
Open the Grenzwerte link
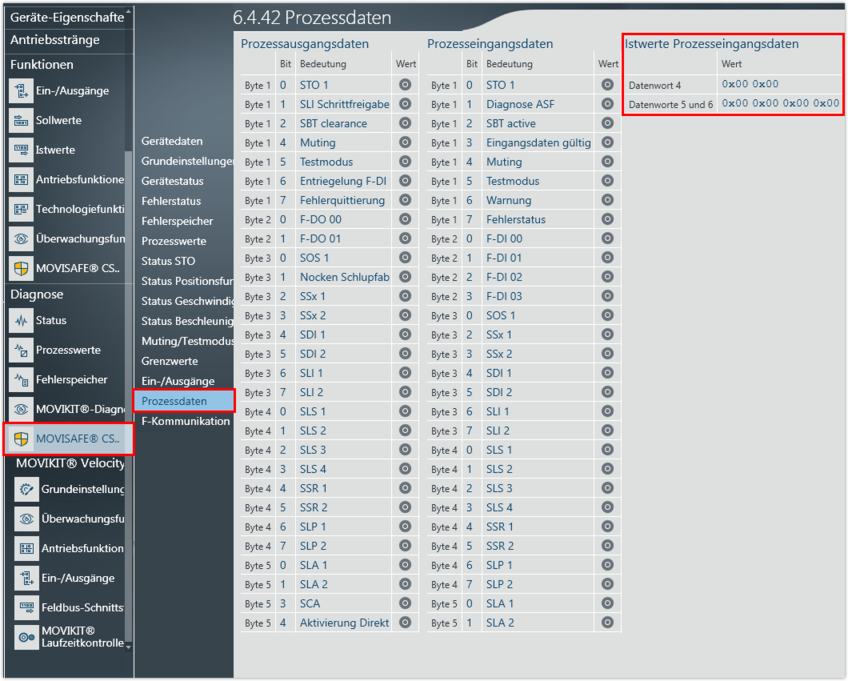pos(170,361)
